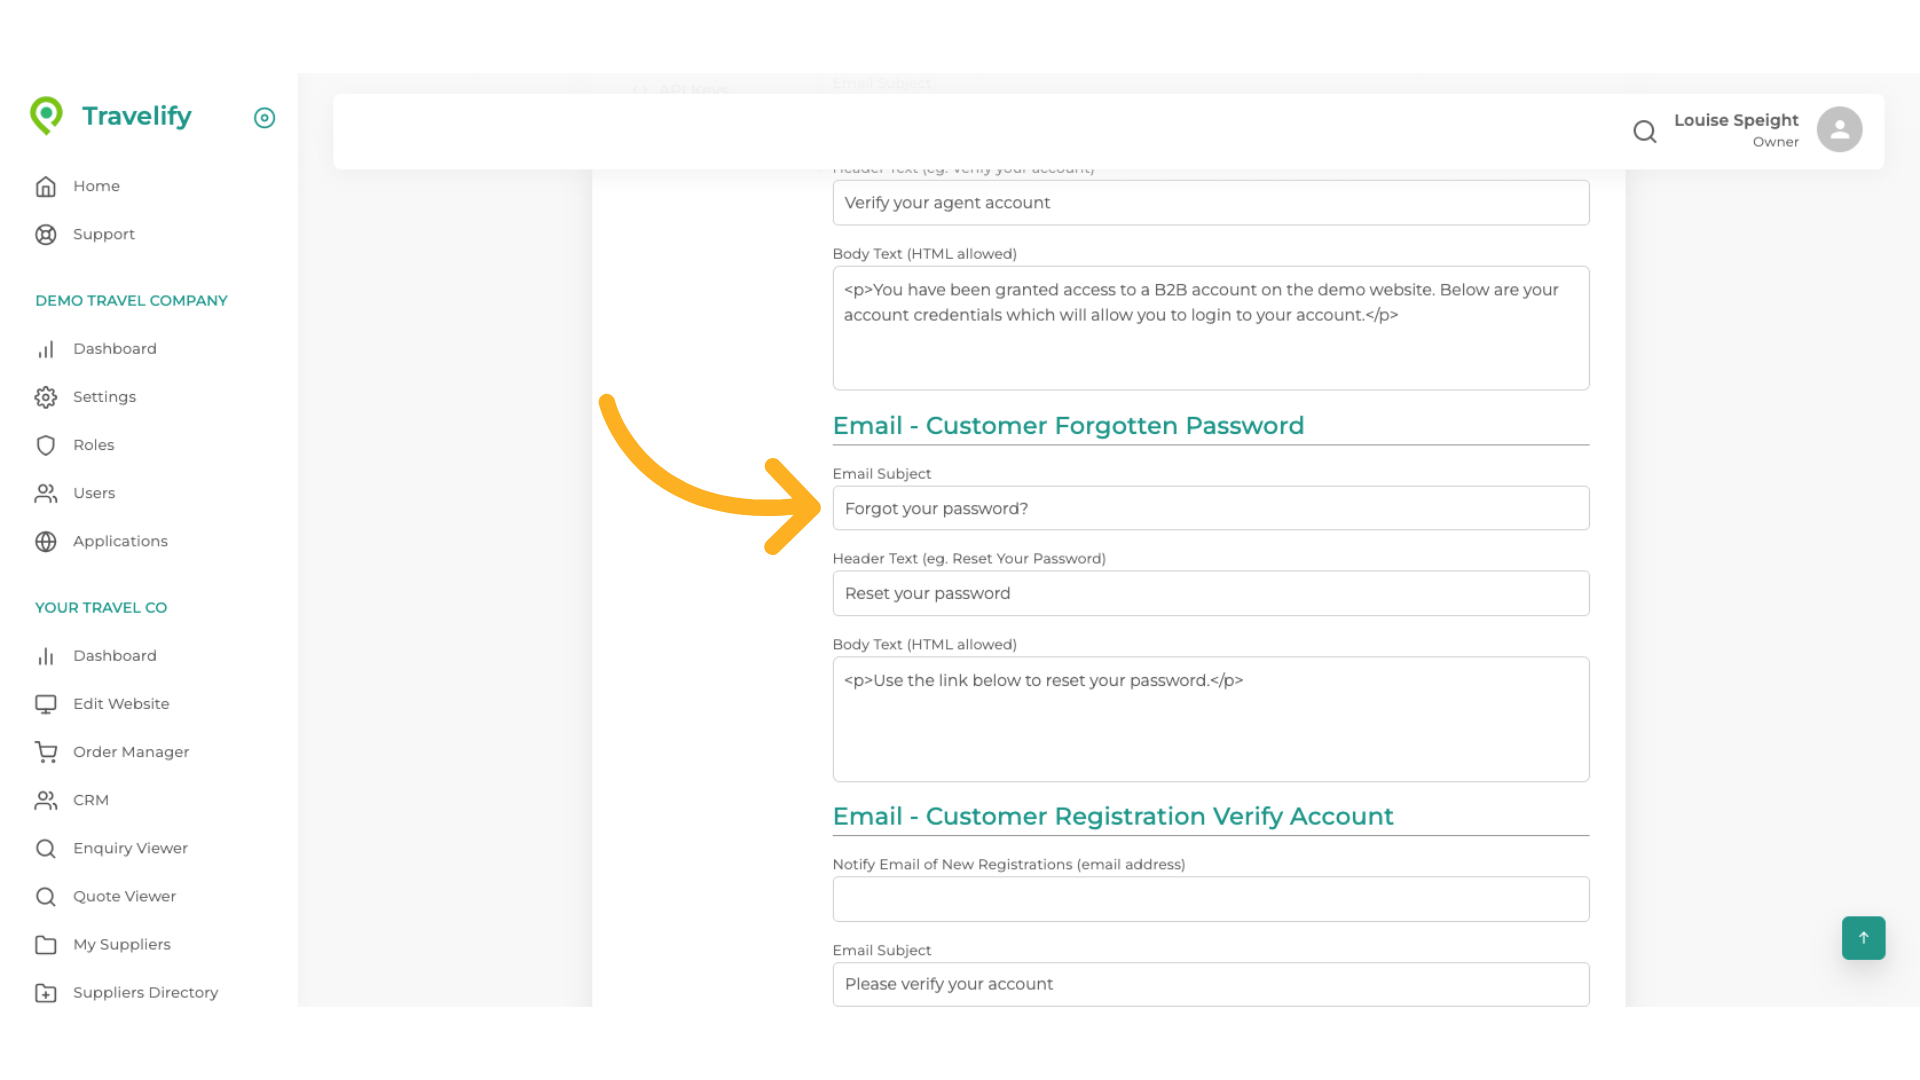Open the Roles shield icon
Image resolution: width=1920 pixels, height=1080 pixels.
(46, 445)
